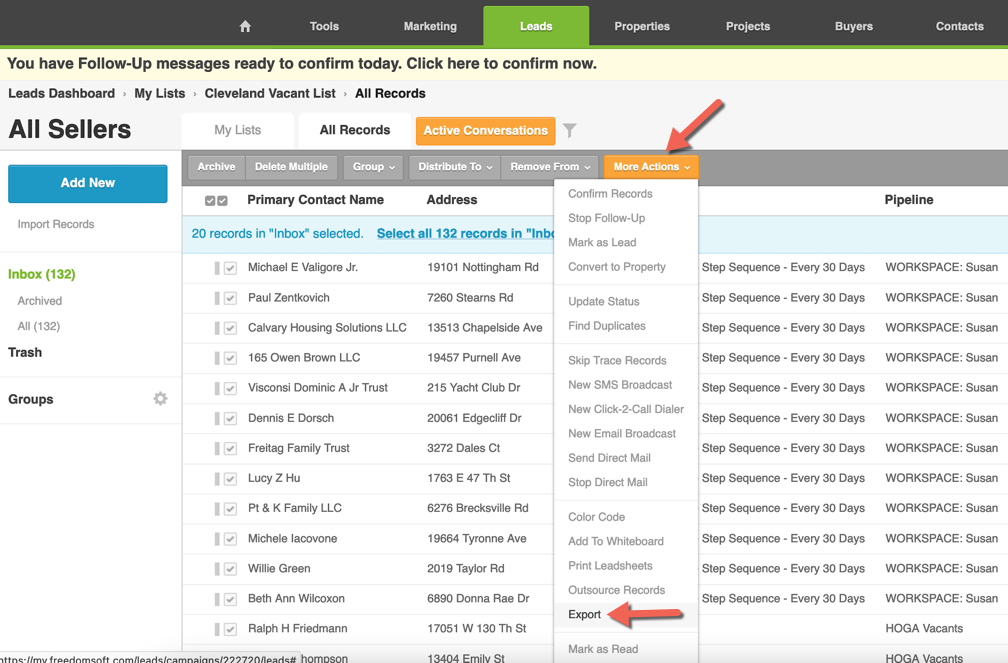Uncheck Calvary Housing Solutions LLC checkbox
Image resolution: width=1008 pixels, height=663 pixels.
pos(230,329)
